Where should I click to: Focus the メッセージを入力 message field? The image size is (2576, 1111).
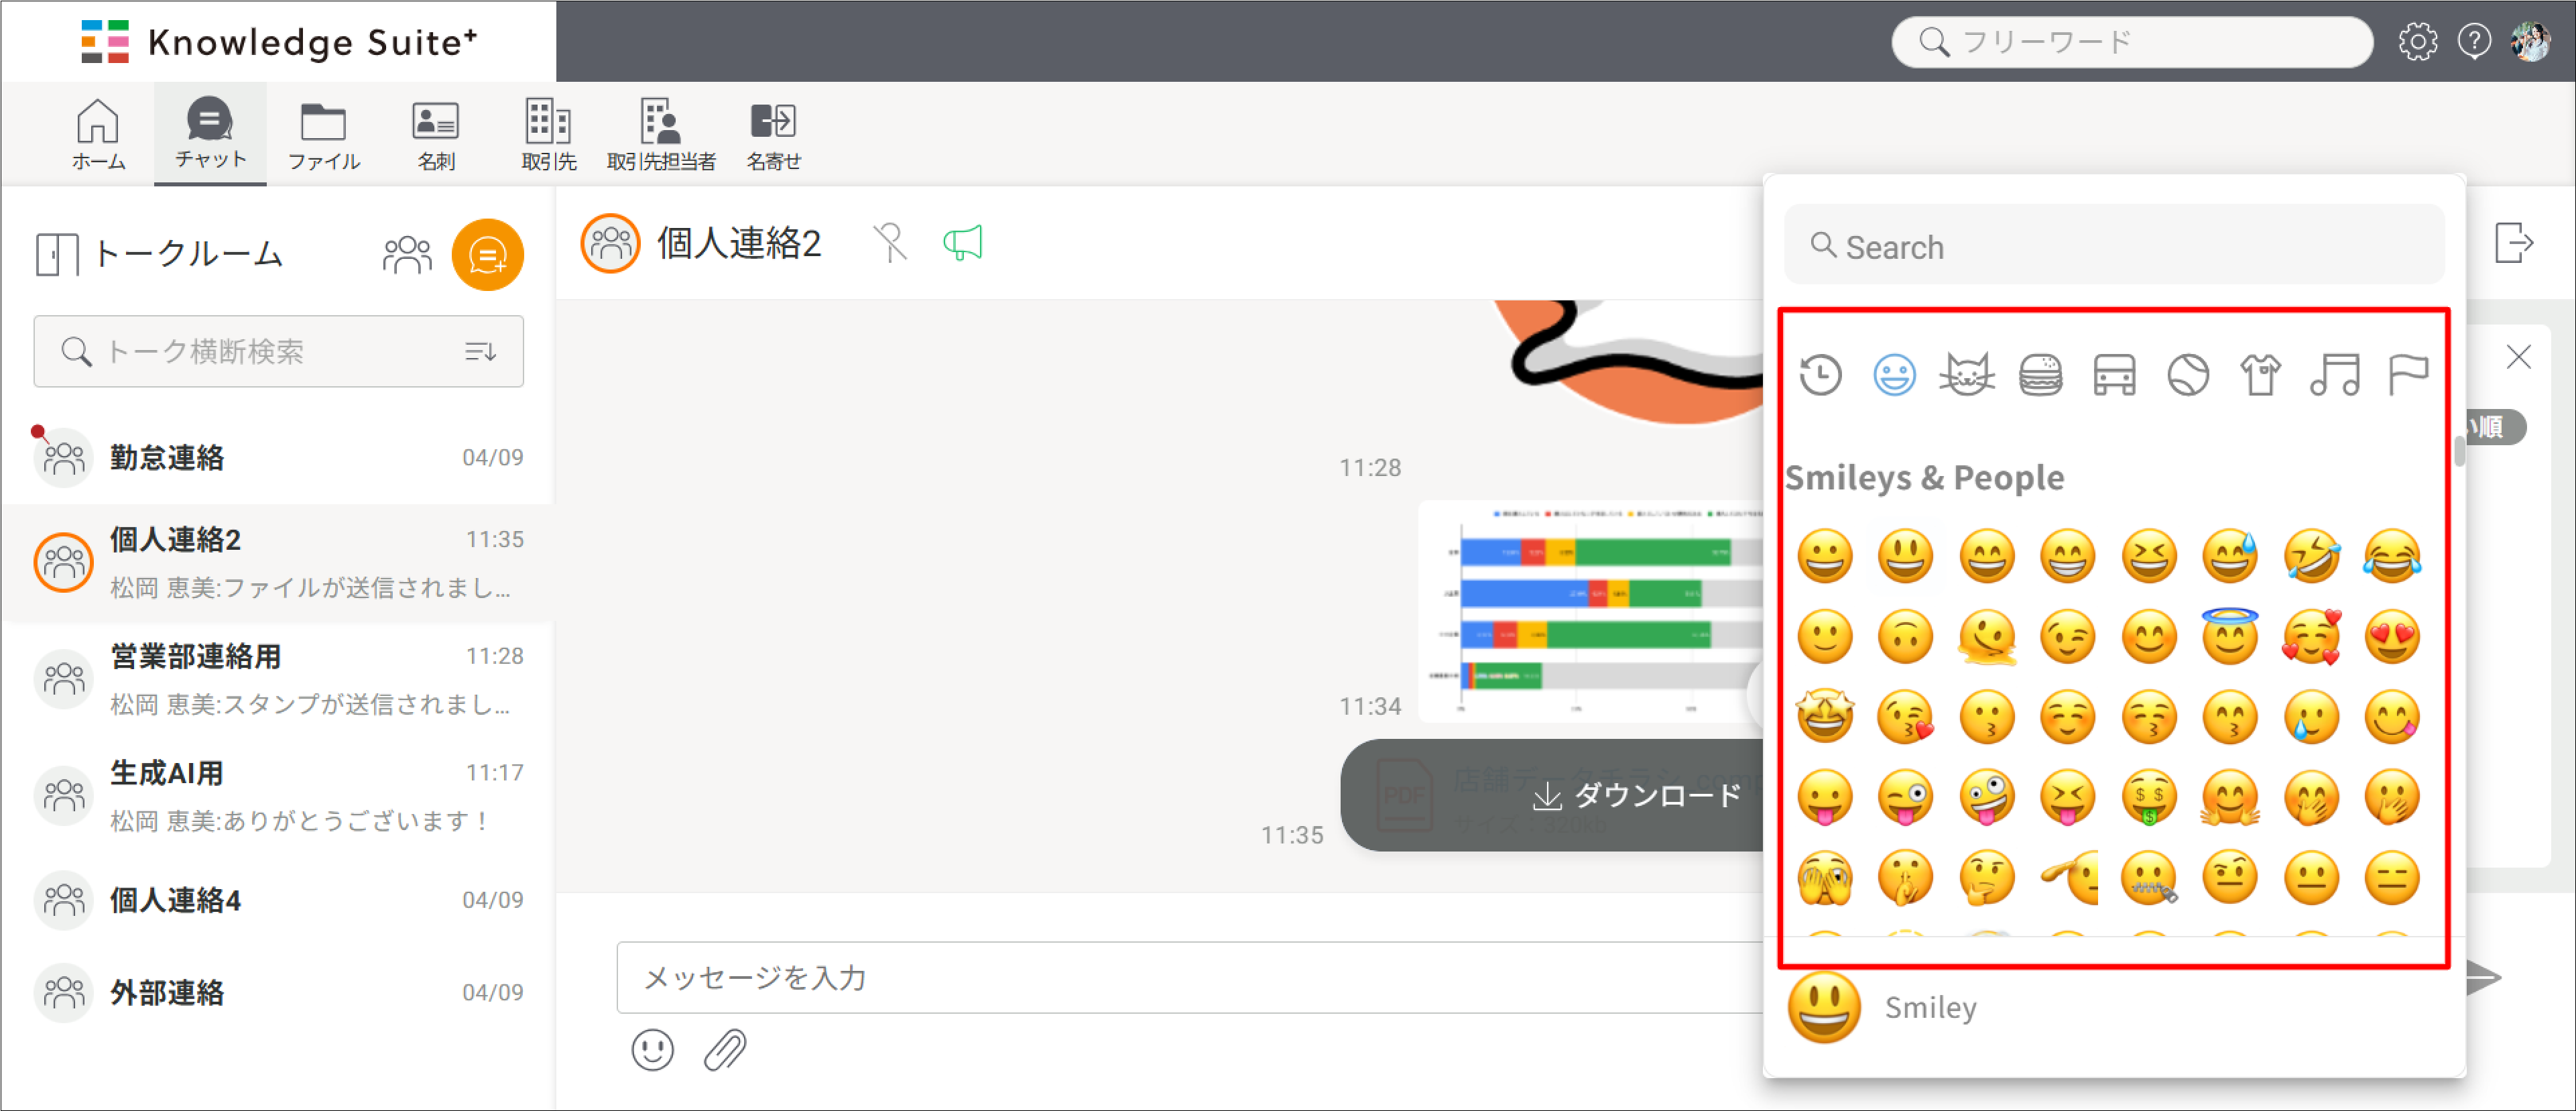coord(1190,977)
